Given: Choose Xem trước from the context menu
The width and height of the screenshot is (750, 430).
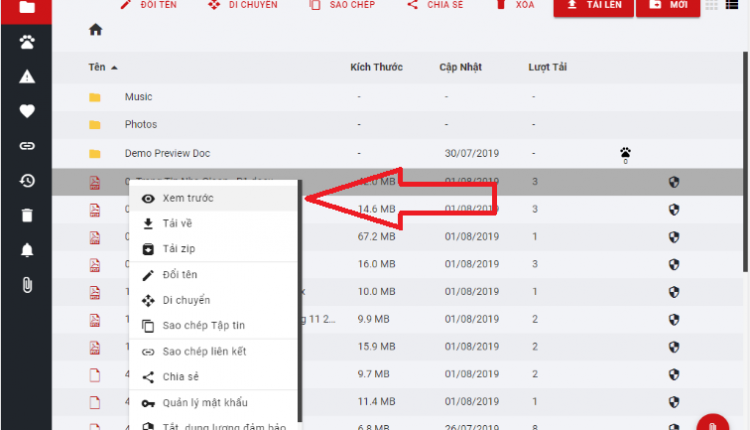Looking at the screenshot, I should (213, 198).
